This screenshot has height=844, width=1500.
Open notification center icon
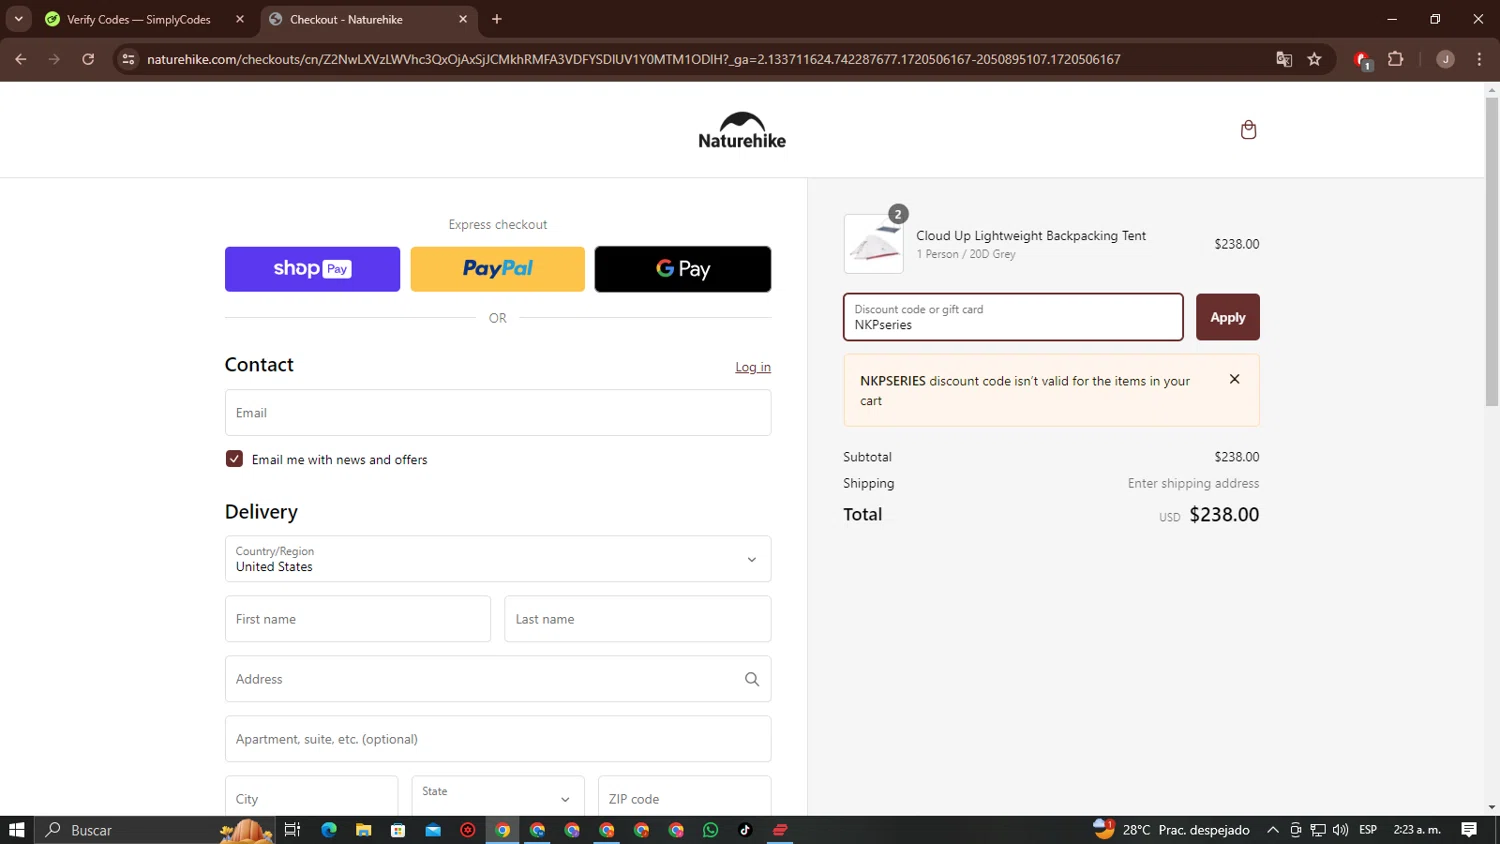click(x=1469, y=830)
